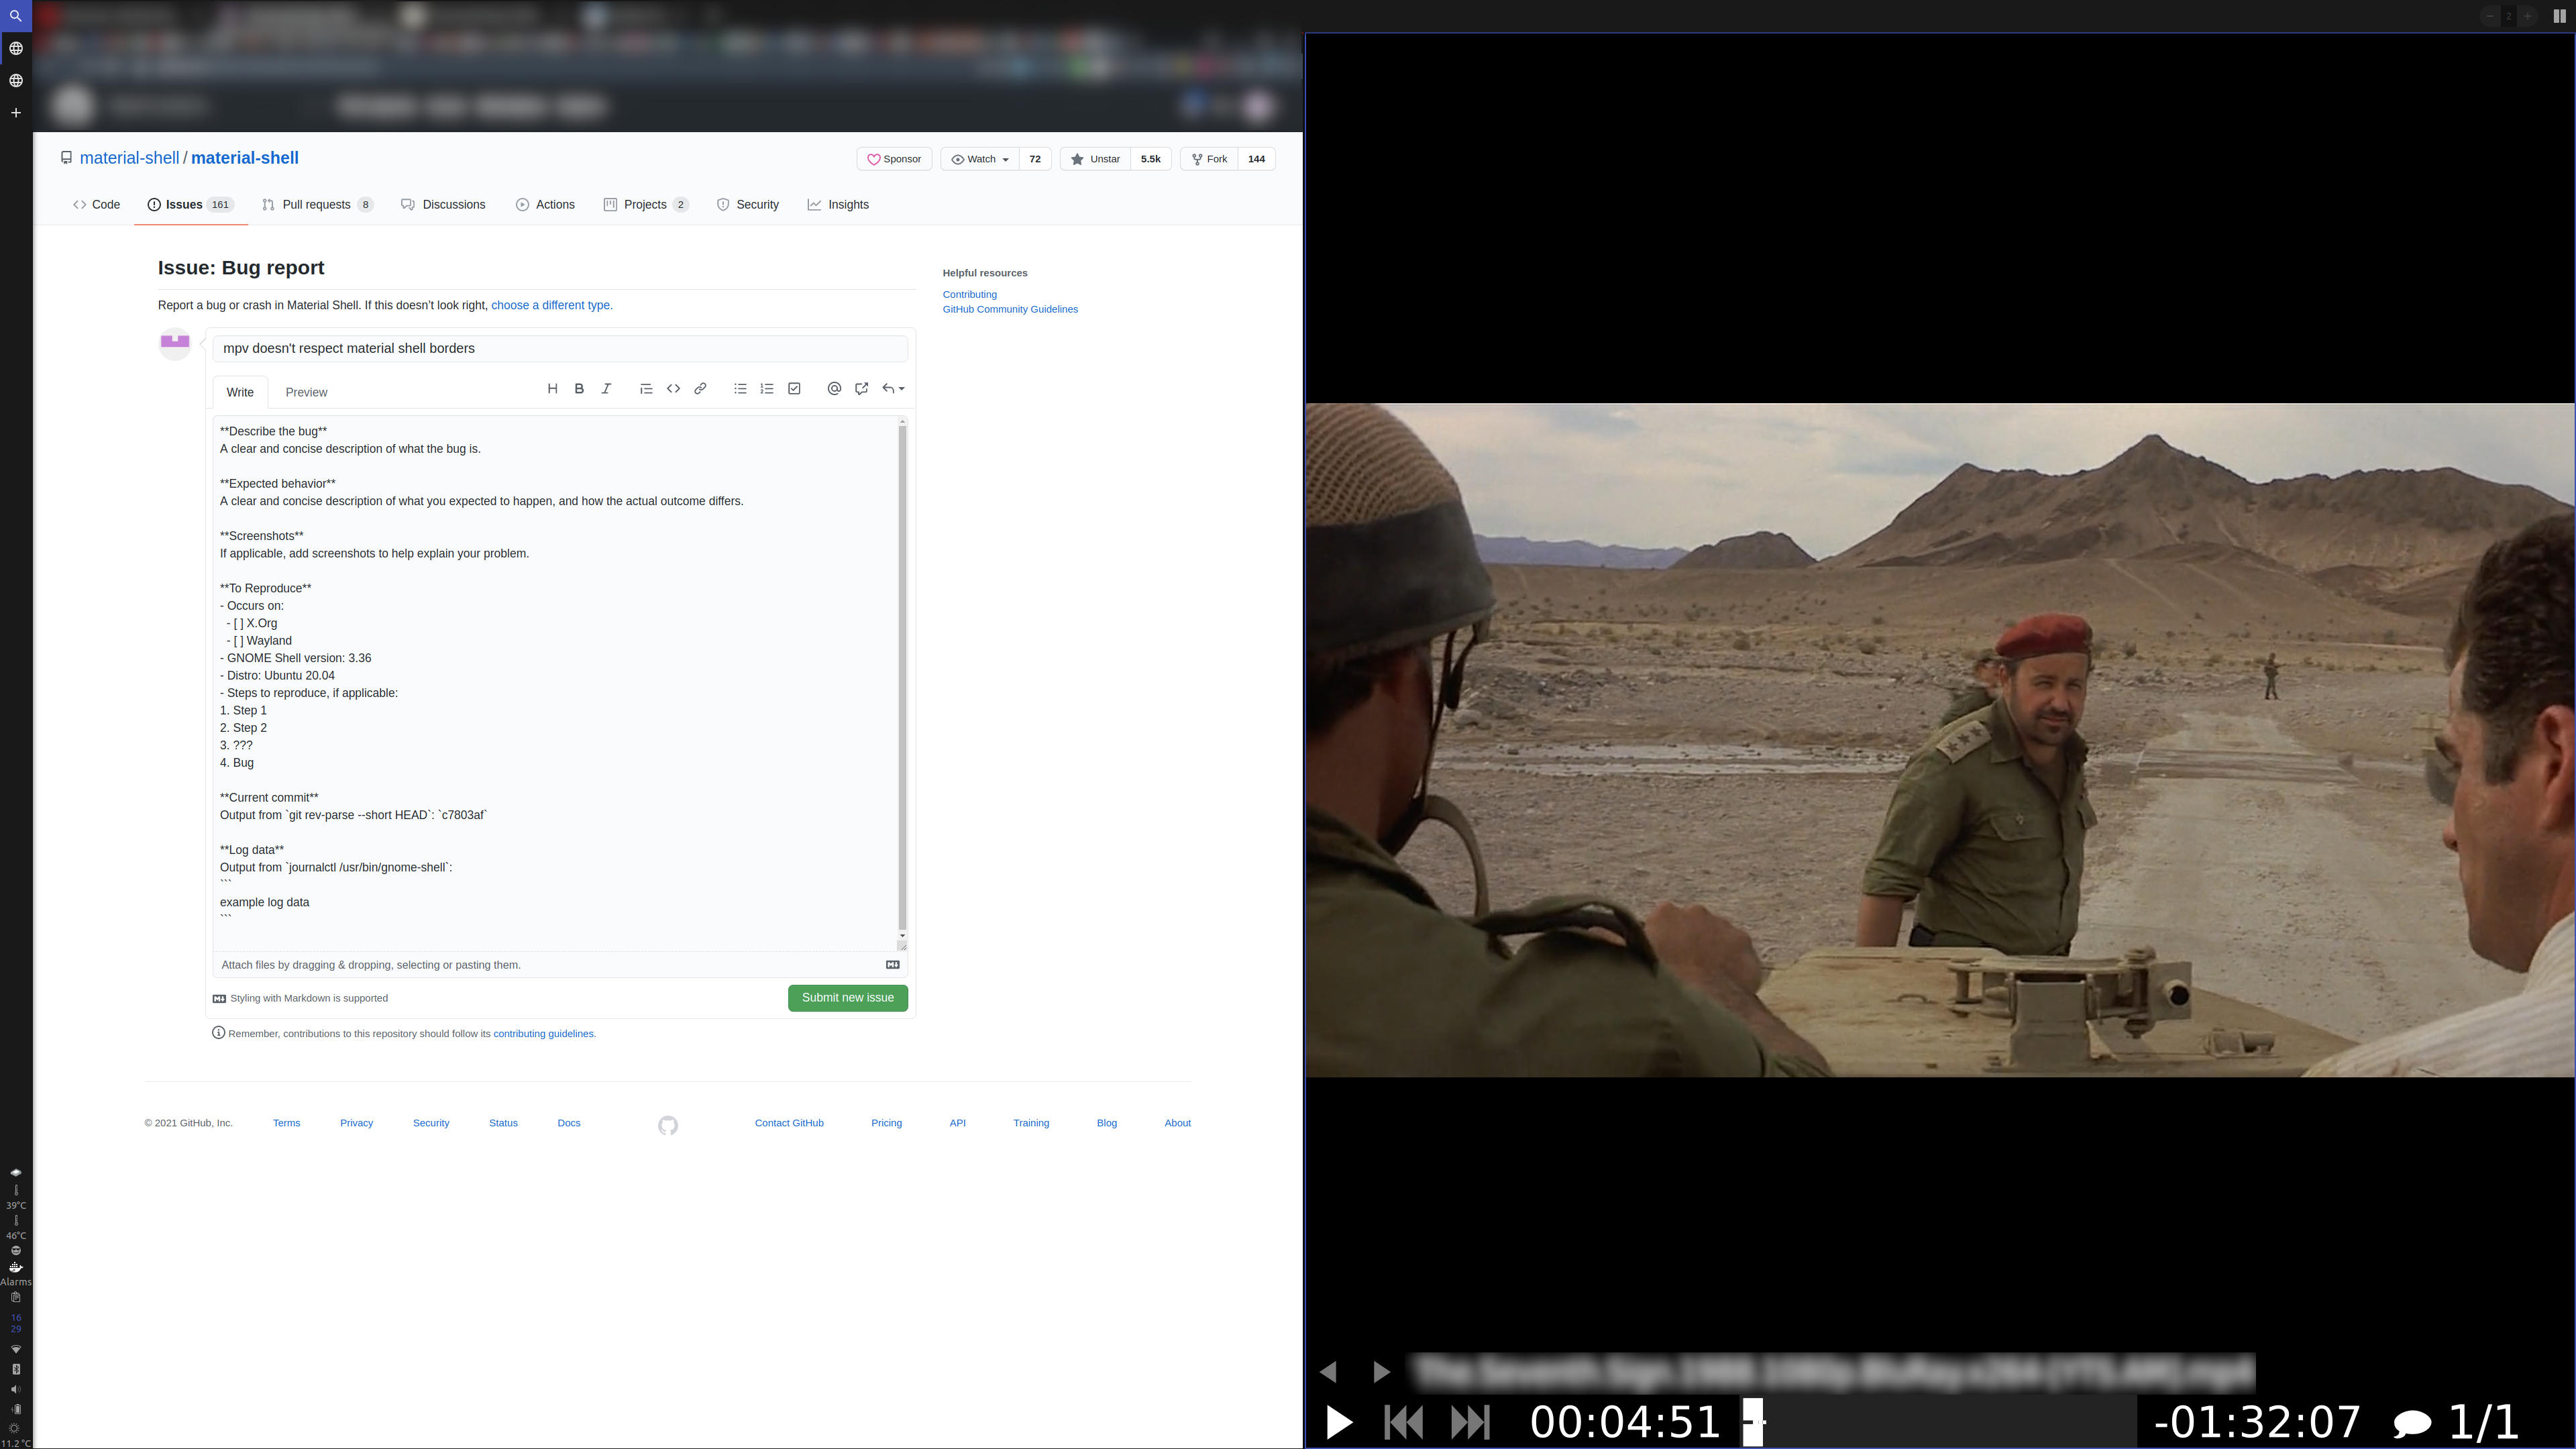The height and width of the screenshot is (1449, 2576).
Task: Mention a user with the @ icon
Action: point(834,389)
